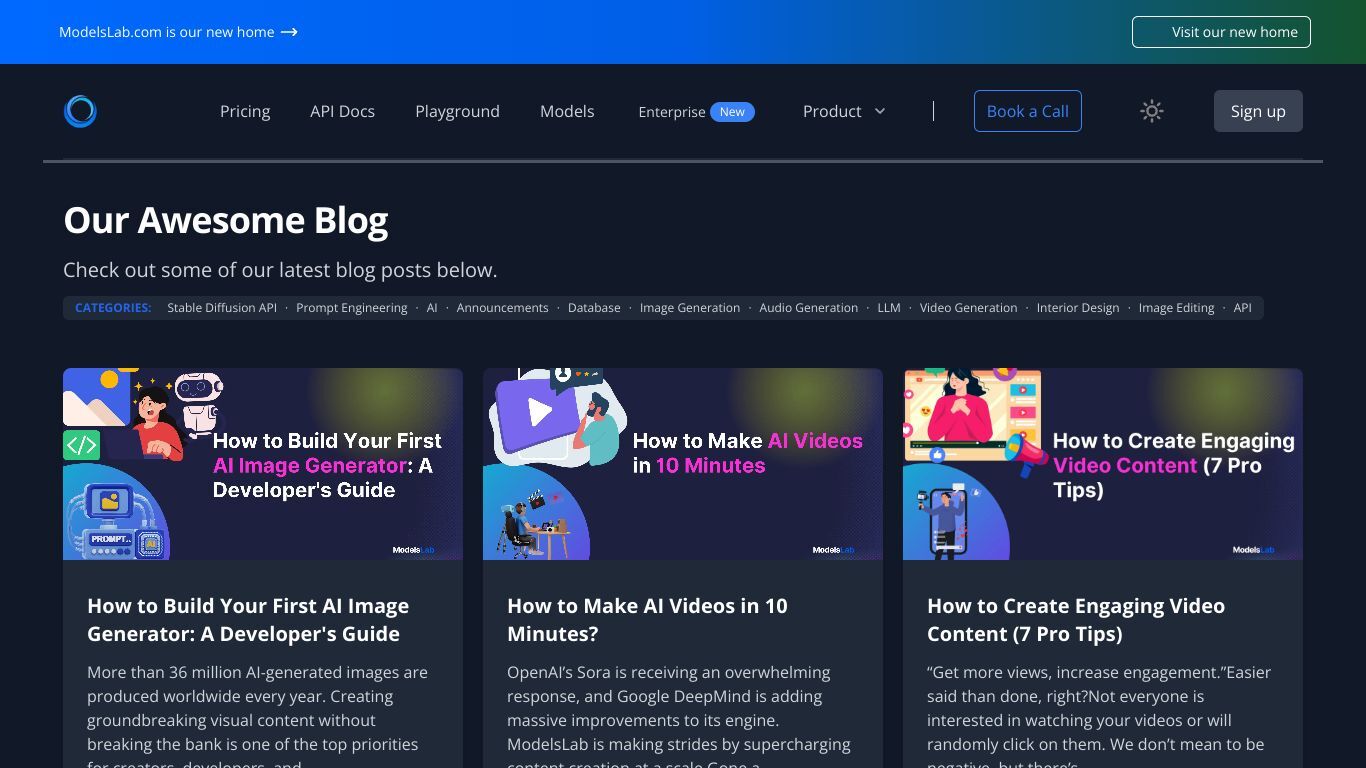
Task: Click the ModelsLab circular logo
Action: 80,111
